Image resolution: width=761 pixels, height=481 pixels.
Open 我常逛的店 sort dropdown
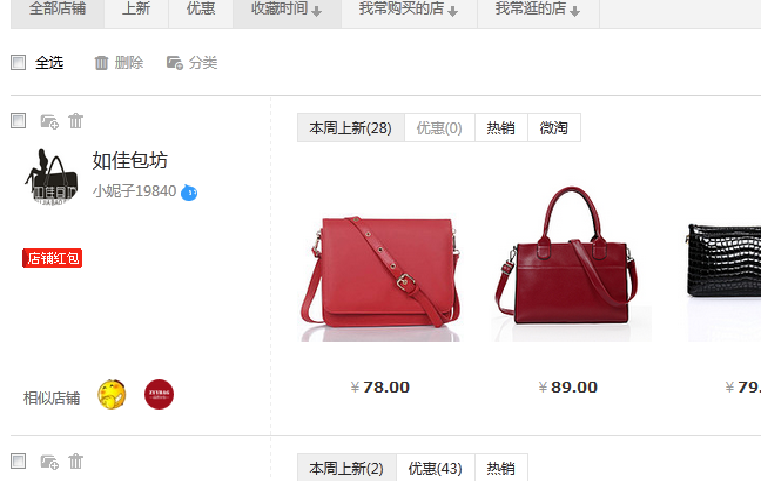click(575, 11)
